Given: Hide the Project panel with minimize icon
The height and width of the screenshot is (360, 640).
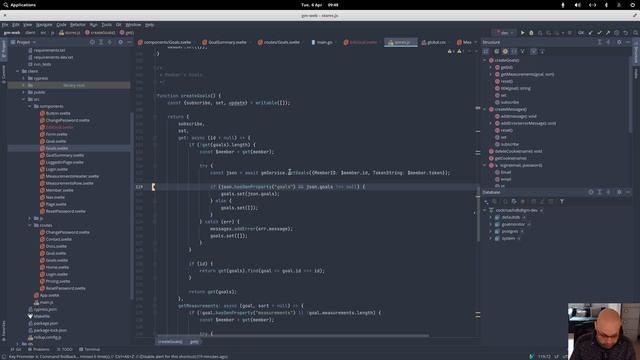Looking at the screenshot, I should click(x=129, y=42).
